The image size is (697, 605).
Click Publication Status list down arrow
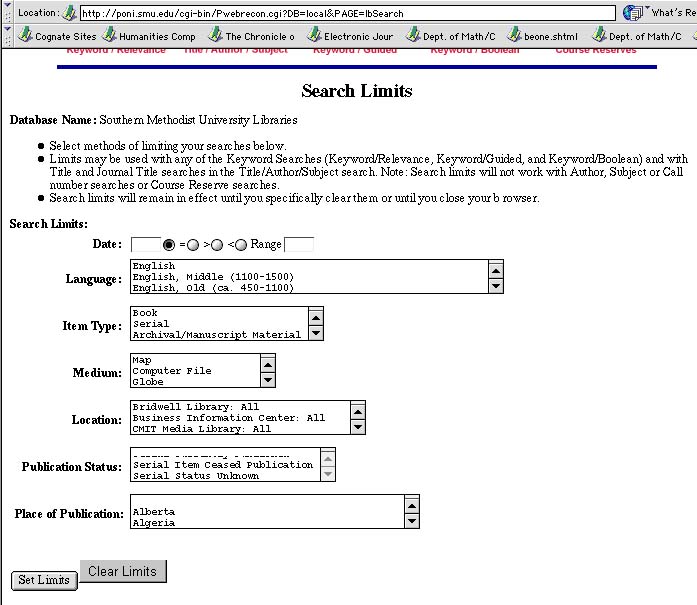click(x=328, y=474)
